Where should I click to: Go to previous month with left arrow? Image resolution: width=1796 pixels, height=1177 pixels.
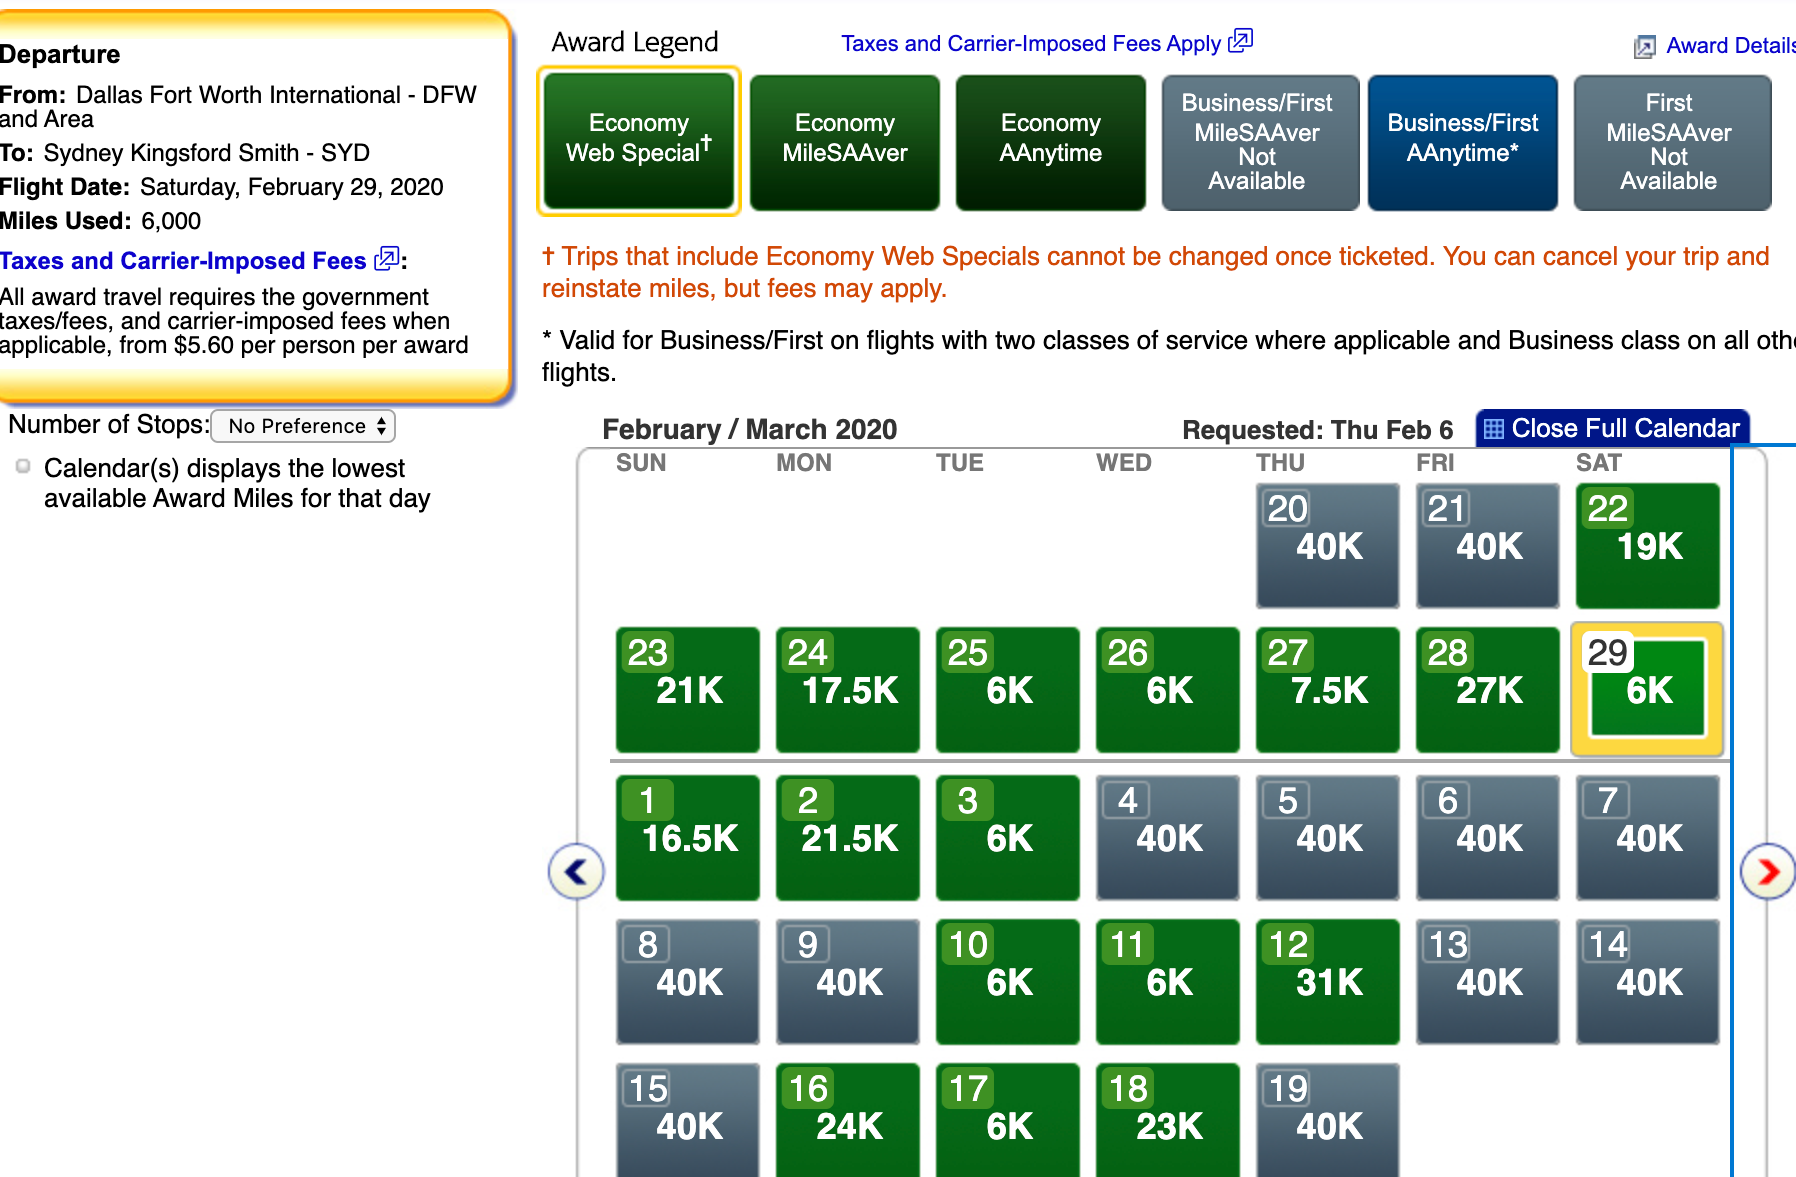coord(576,872)
